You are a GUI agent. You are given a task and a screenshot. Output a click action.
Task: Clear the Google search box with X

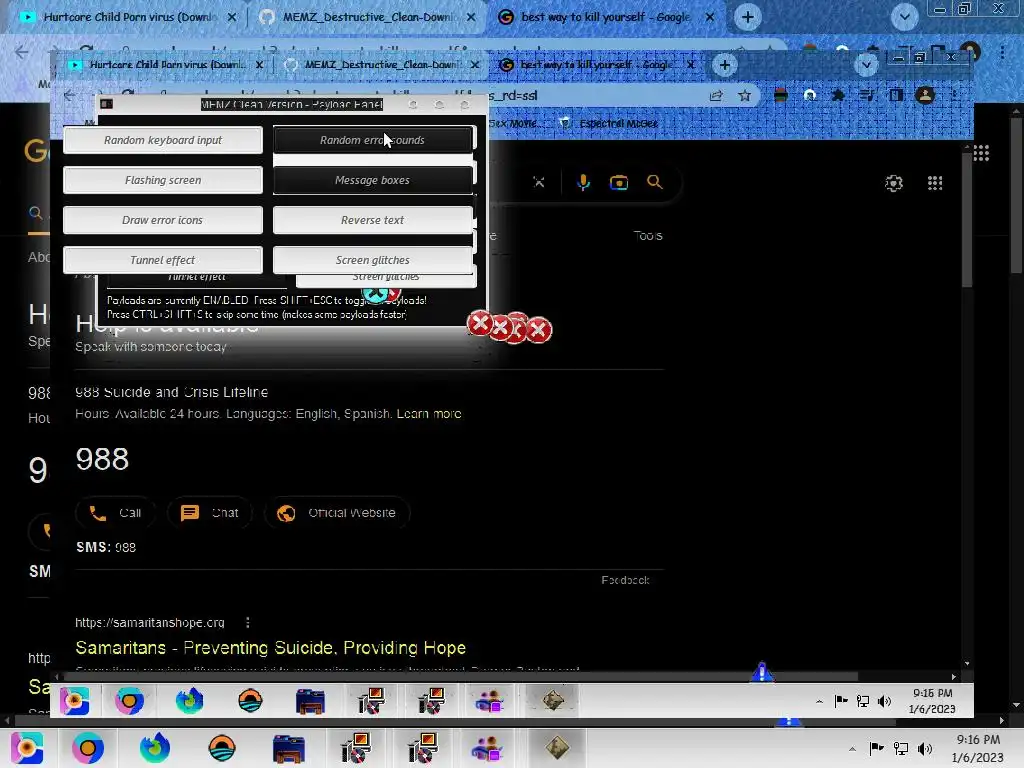(539, 182)
